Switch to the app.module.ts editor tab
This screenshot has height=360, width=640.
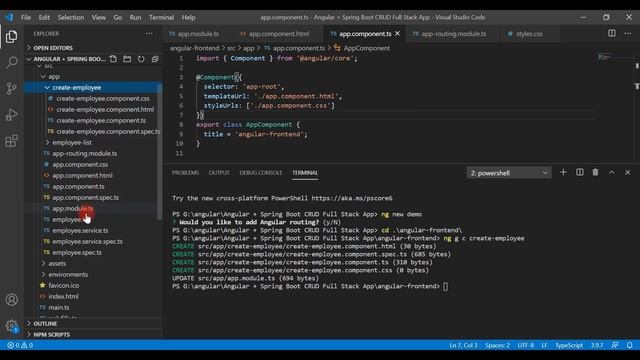(198, 34)
